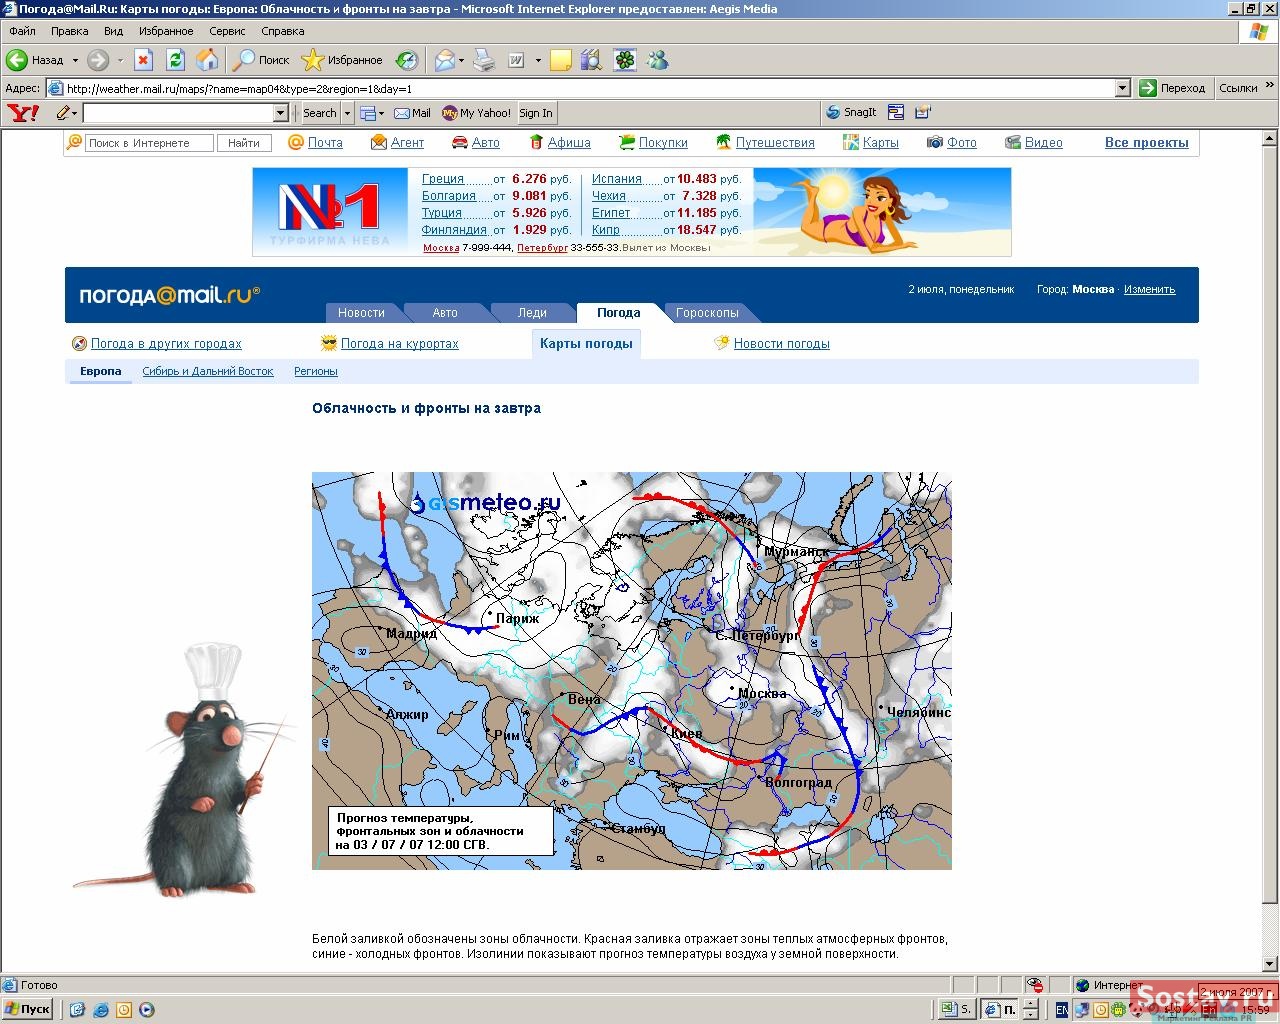
Task: Open dropdown arrow beside Yahoo Search button
Action: [x=347, y=113]
